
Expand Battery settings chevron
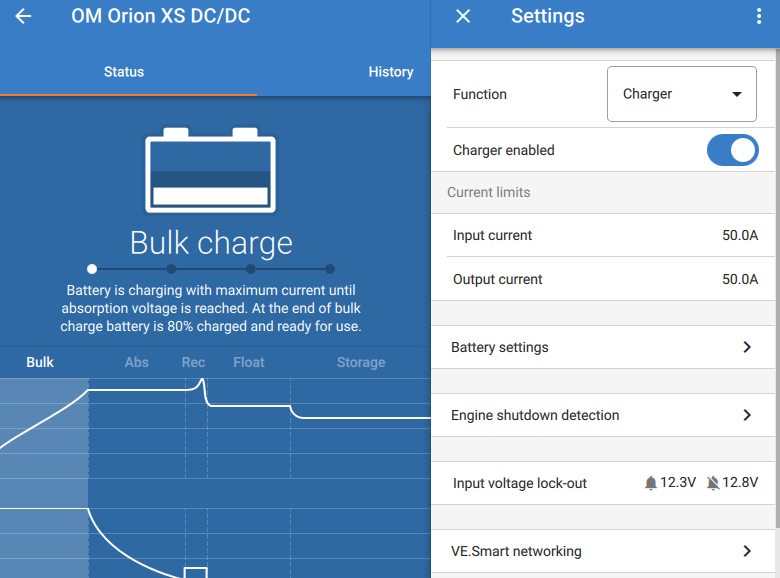click(747, 347)
